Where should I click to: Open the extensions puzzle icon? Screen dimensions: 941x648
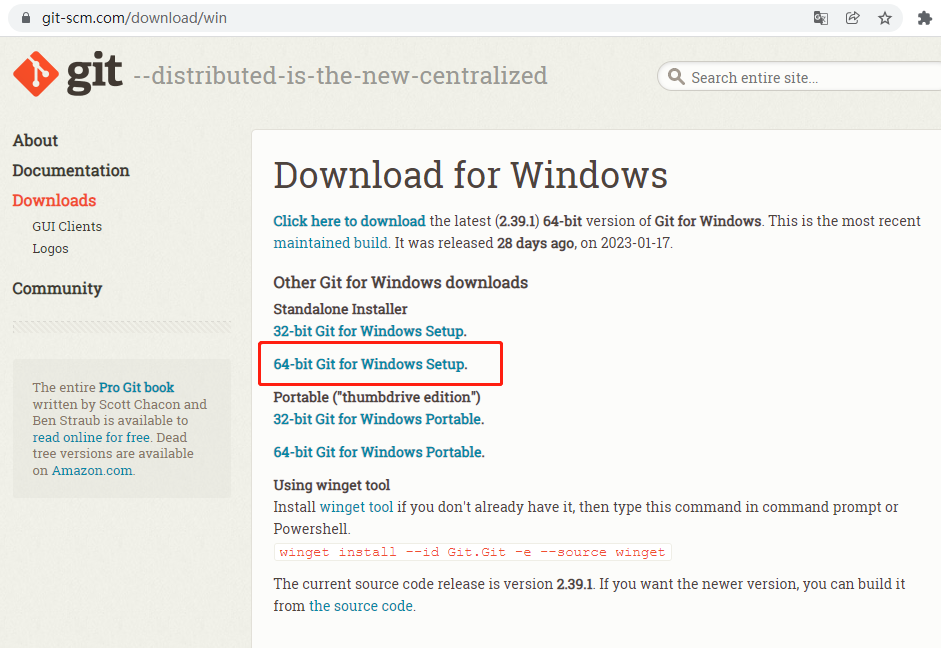[x=925, y=18]
